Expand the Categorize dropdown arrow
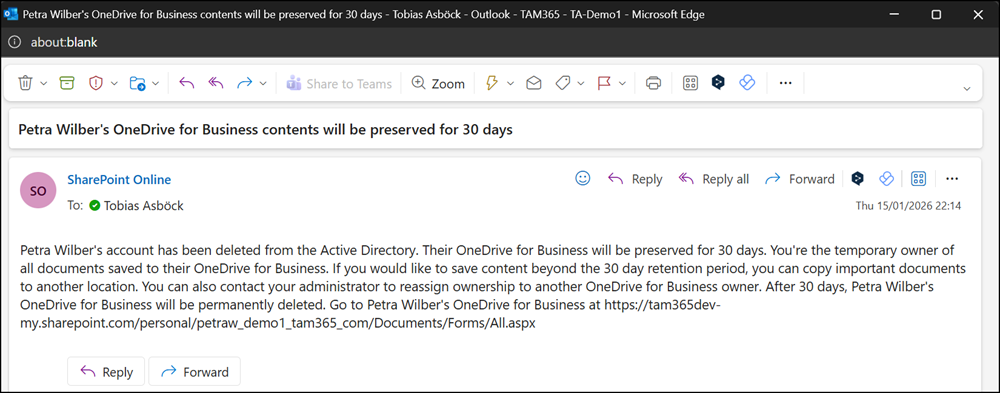This screenshot has width=1000, height=393. tap(581, 84)
